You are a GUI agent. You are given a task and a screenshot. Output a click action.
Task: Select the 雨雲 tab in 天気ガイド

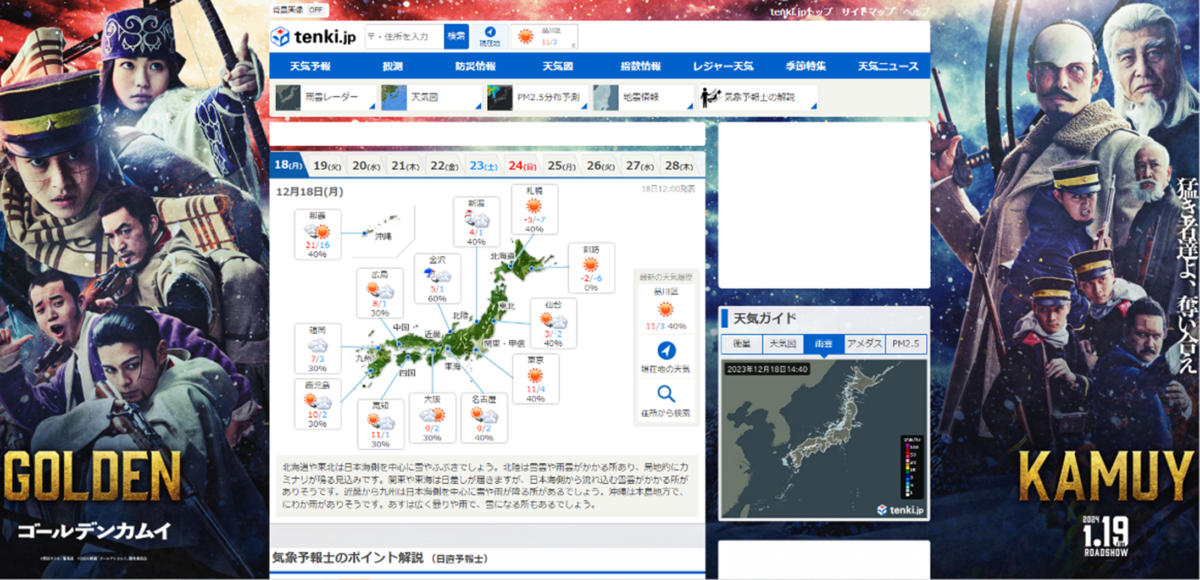825,343
